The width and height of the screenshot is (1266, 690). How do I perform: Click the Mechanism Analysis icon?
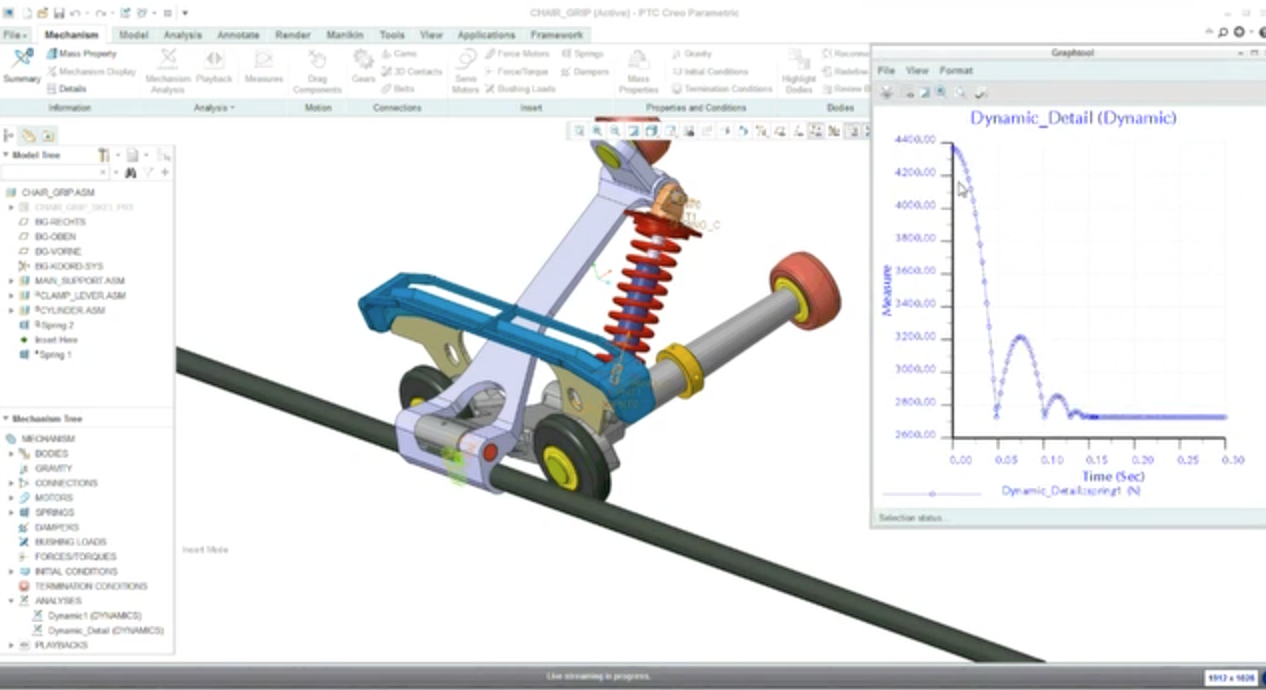167,68
